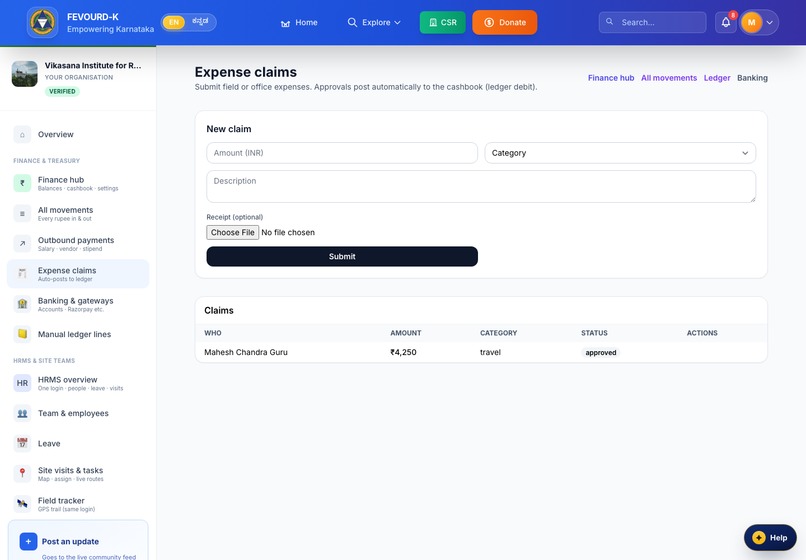Image resolution: width=806 pixels, height=560 pixels.
Task: Click the FEVOURD-K logo emblem
Action: [43, 23]
